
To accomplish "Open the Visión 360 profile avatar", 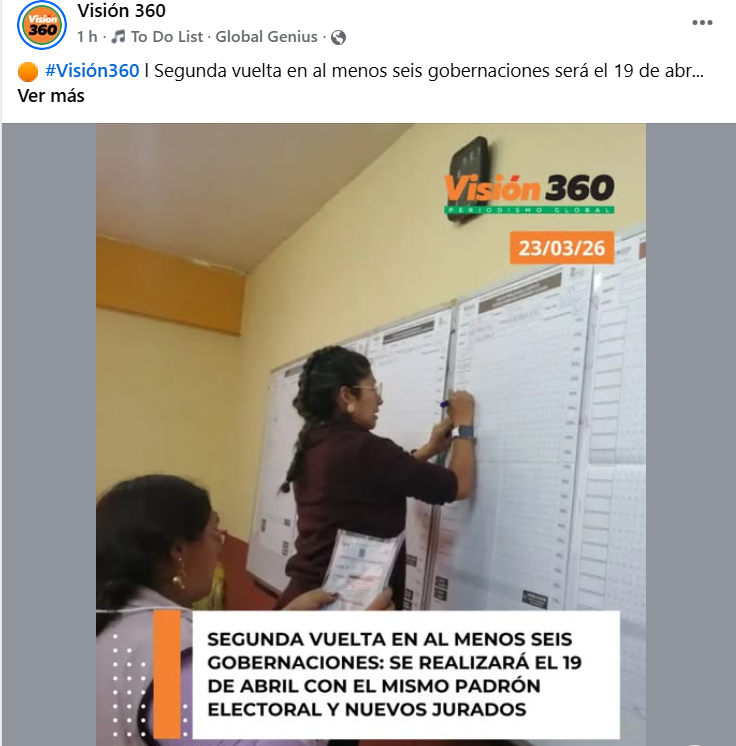I will click(42, 25).
